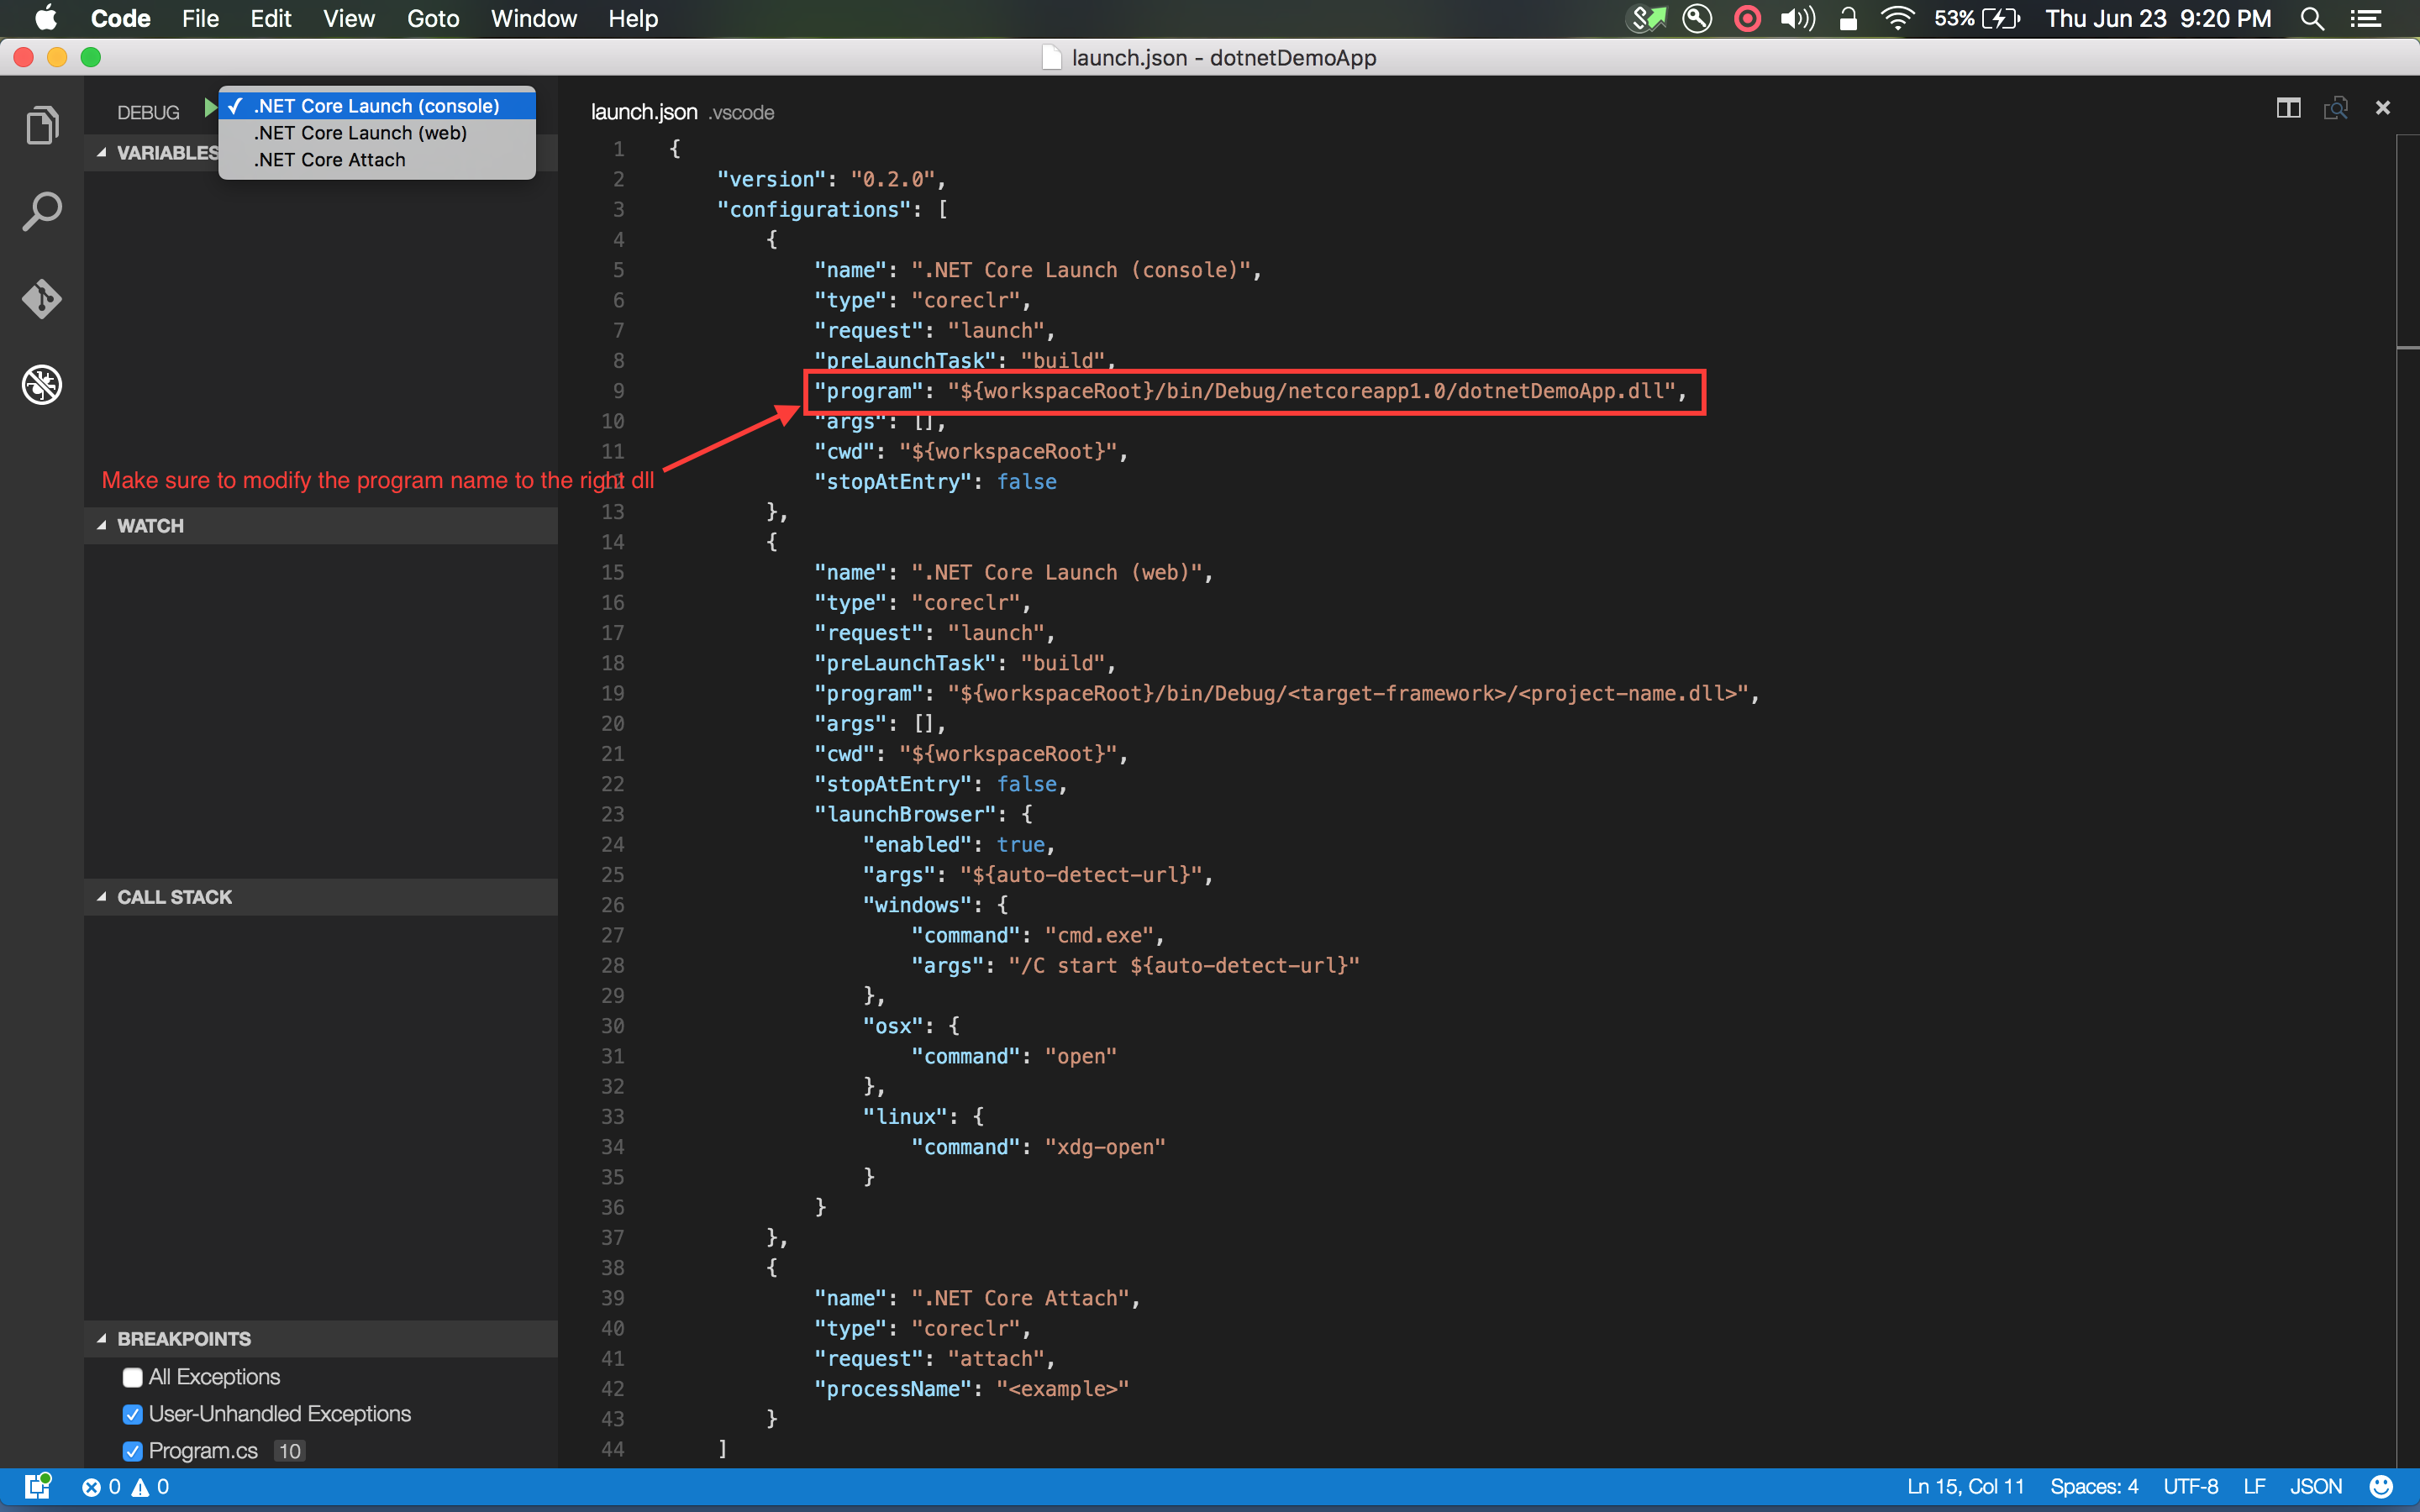
Task: Choose the .NET Core Attach configuration
Action: [377, 160]
